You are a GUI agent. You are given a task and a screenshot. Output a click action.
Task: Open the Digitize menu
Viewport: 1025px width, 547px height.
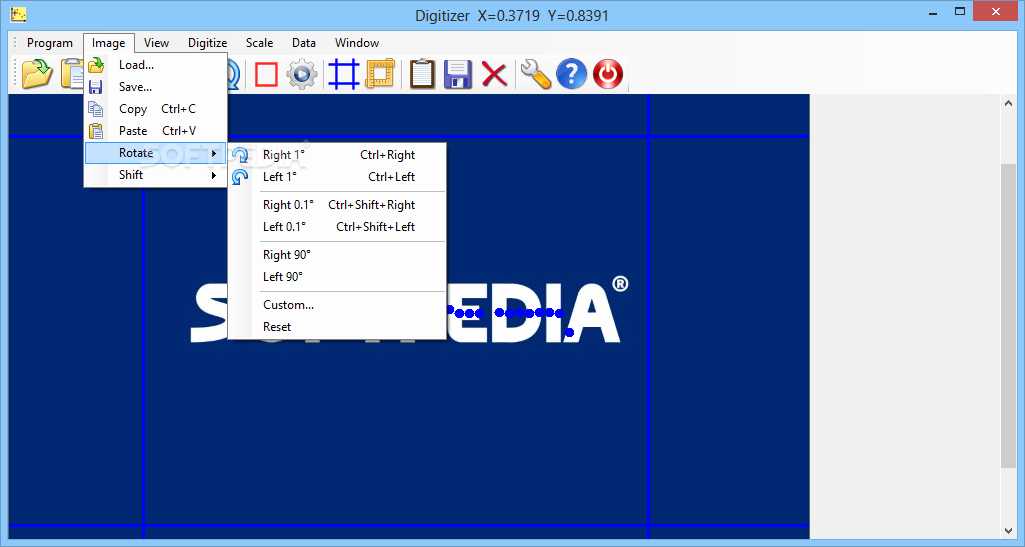pos(207,42)
